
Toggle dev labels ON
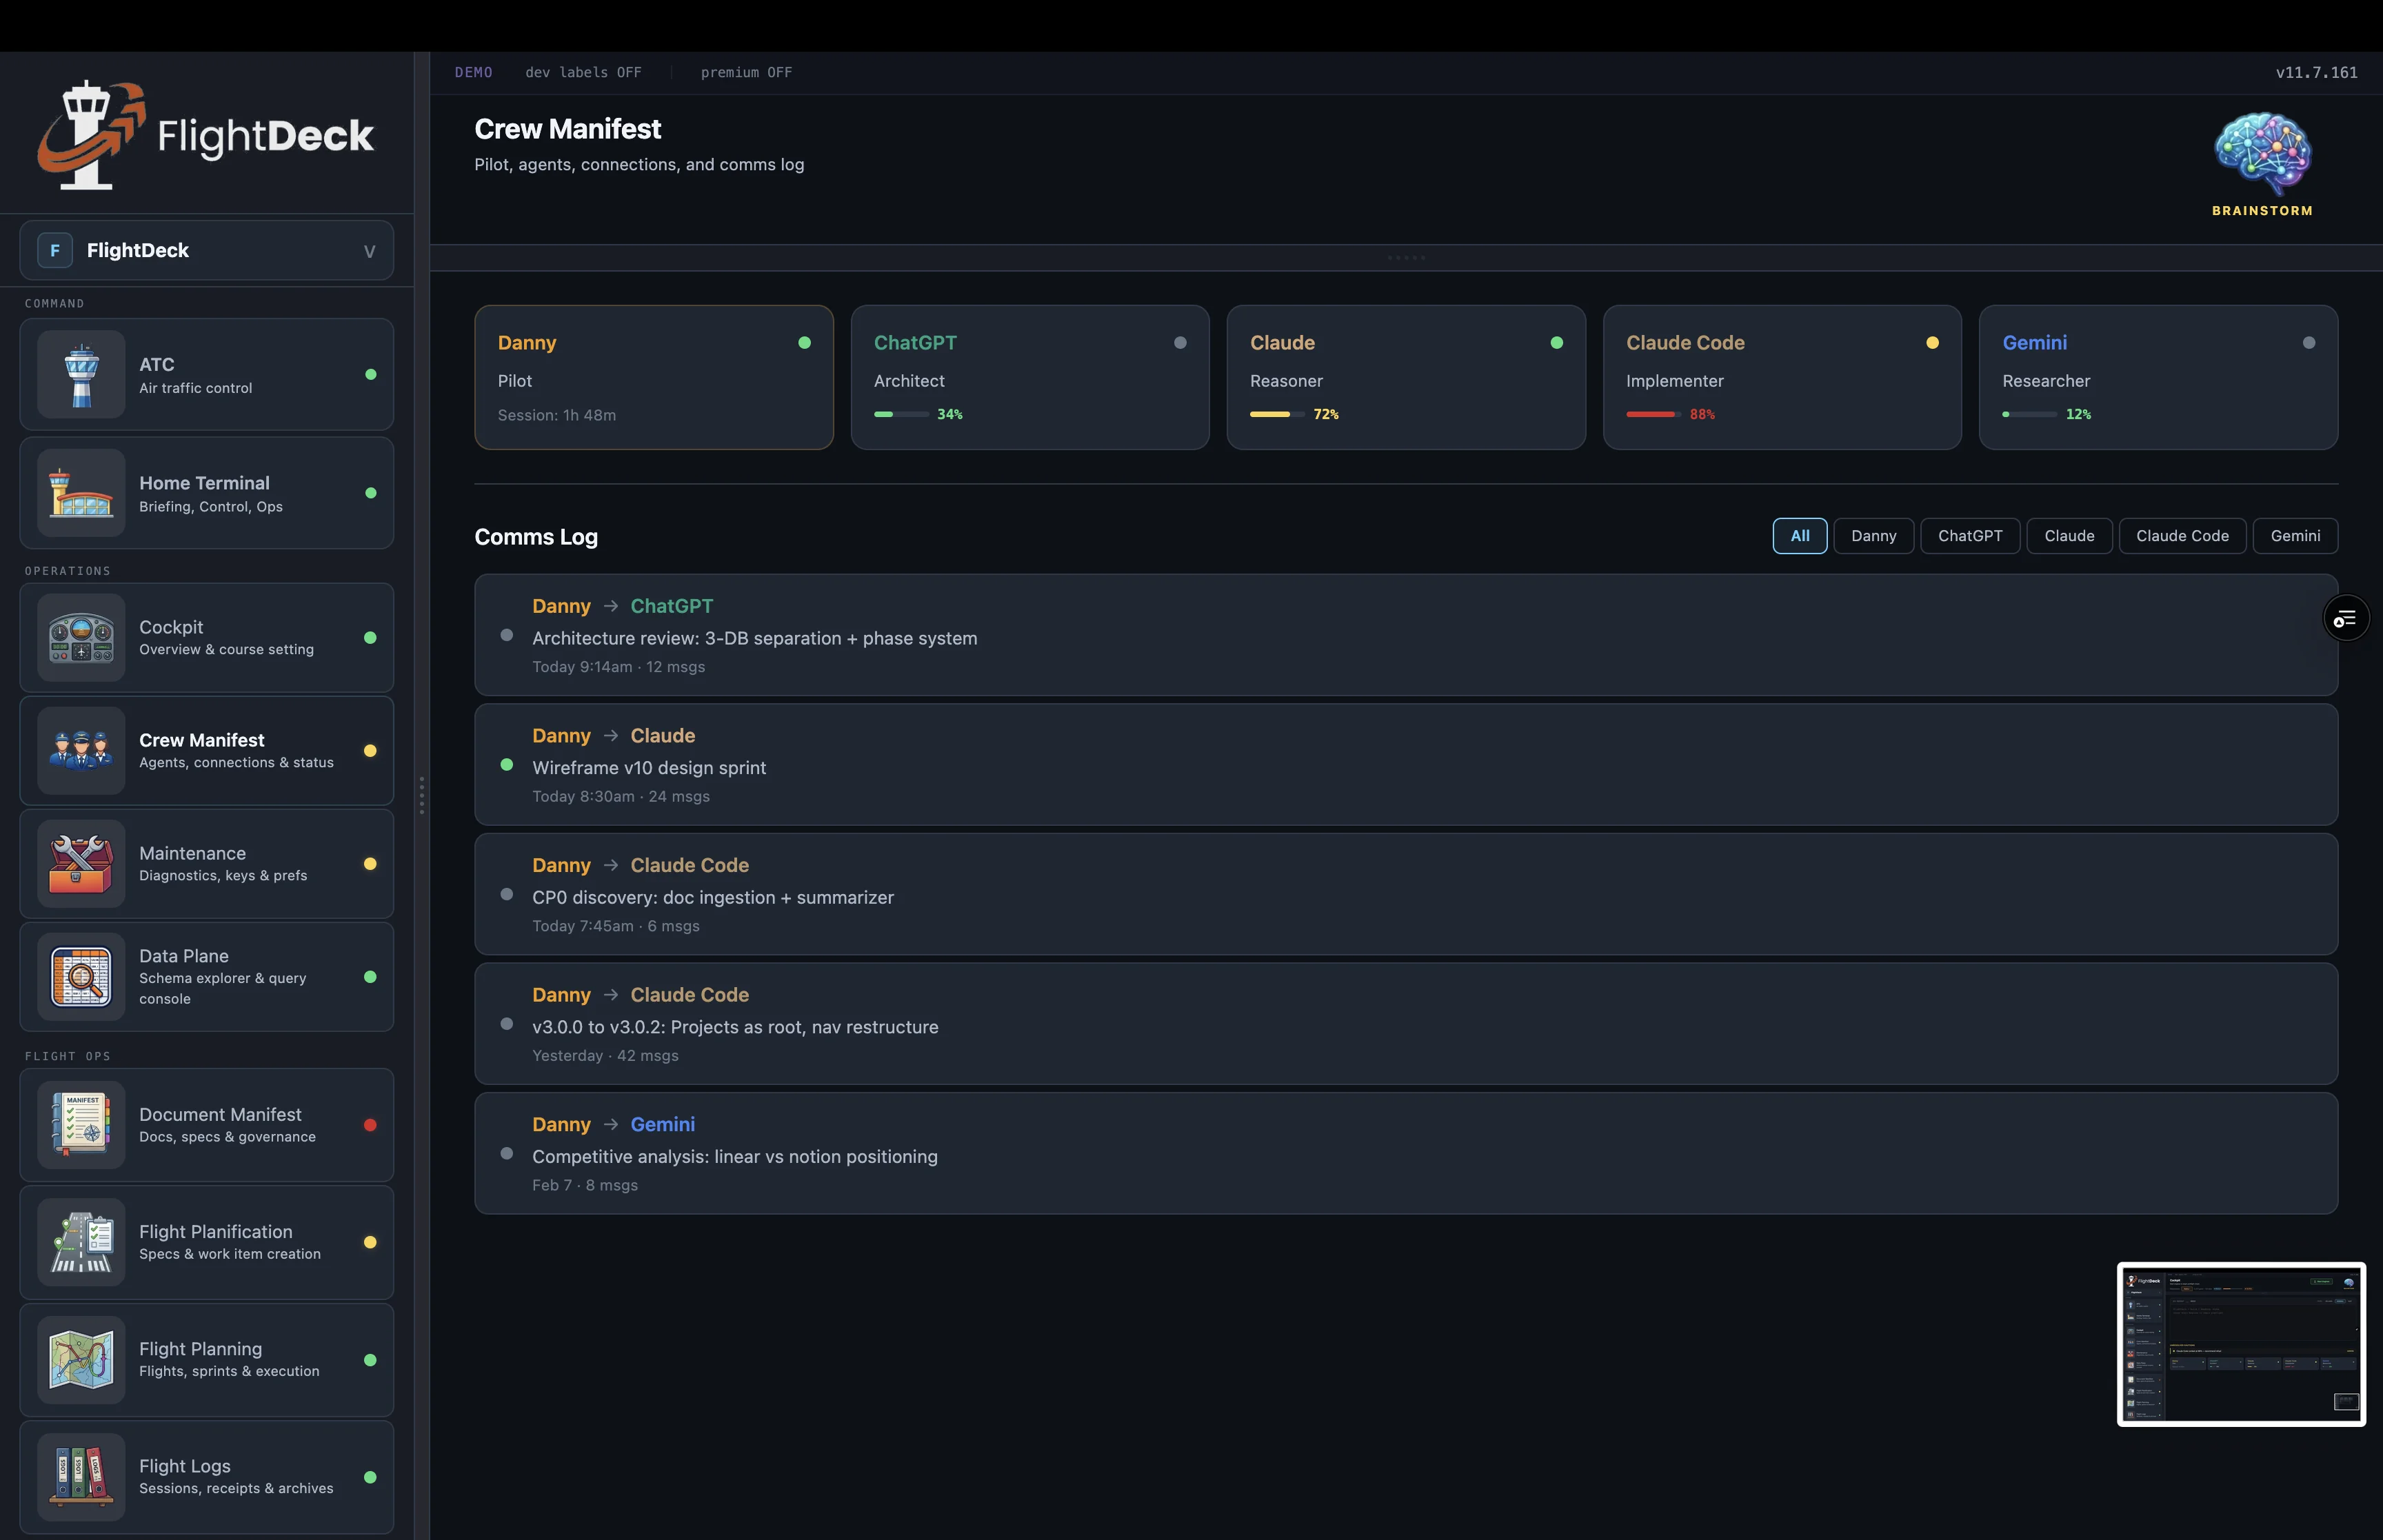tap(584, 72)
